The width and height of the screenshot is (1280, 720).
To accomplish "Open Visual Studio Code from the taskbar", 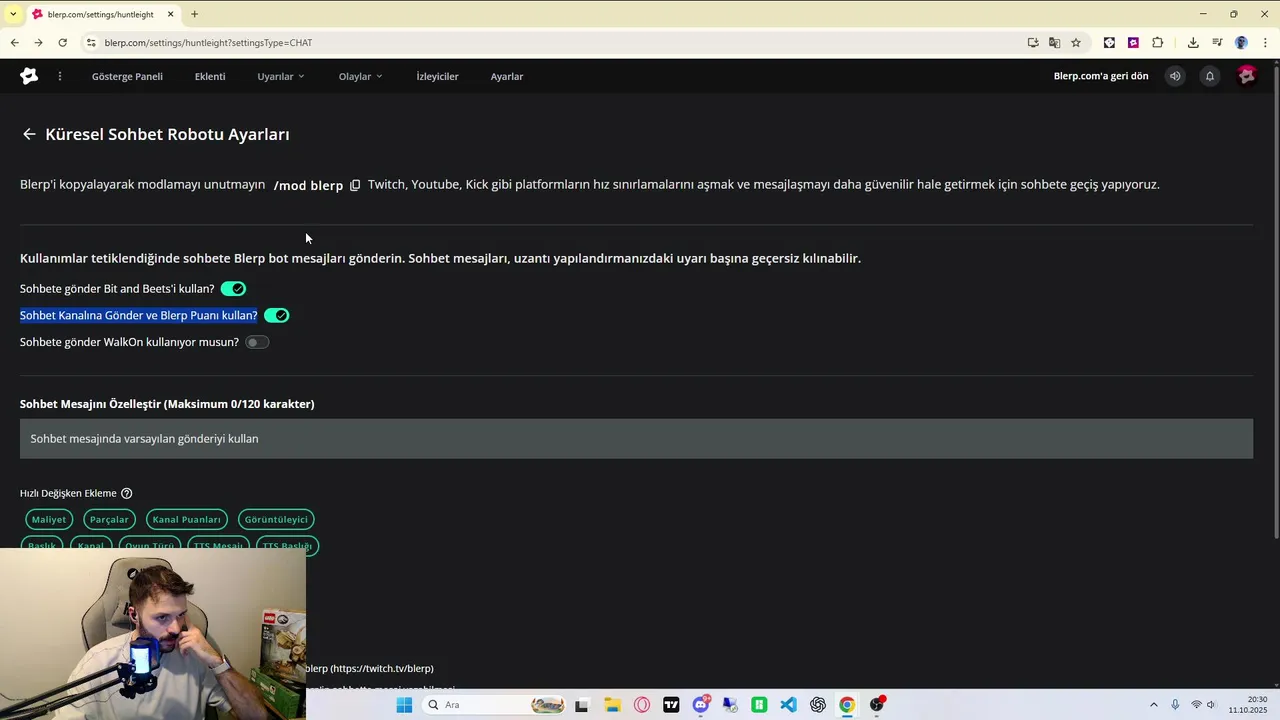I will (789, 705).
